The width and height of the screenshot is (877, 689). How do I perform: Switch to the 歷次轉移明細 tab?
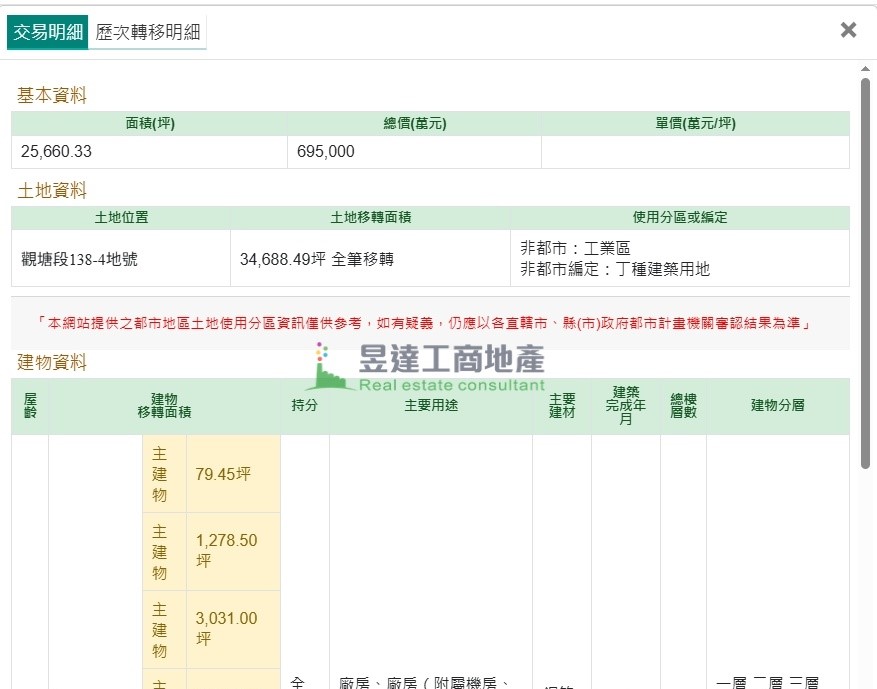click(147, 32)
